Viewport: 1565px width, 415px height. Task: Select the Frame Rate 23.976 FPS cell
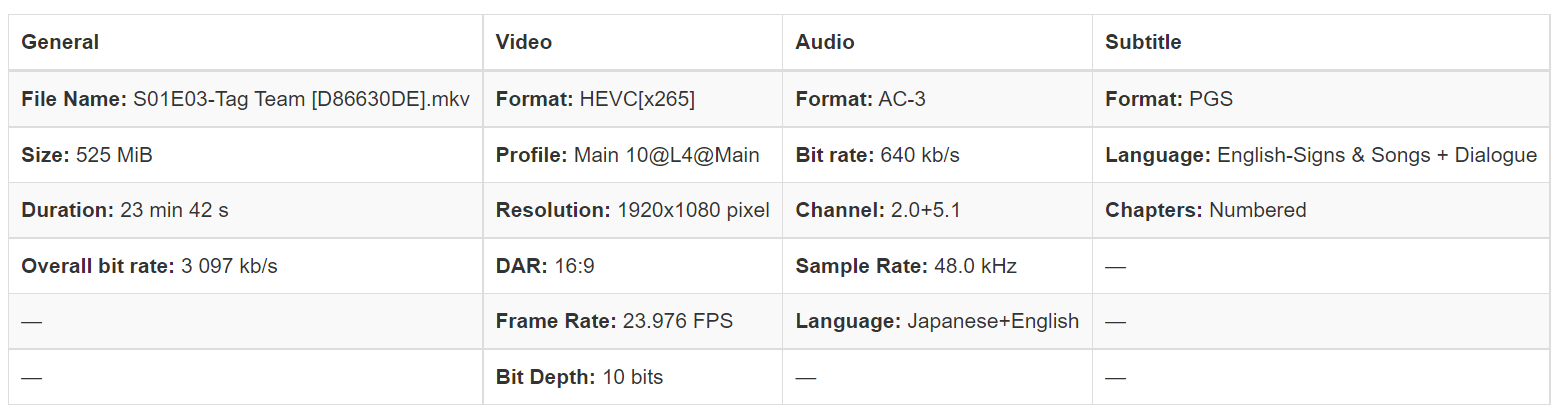[614, 321]
